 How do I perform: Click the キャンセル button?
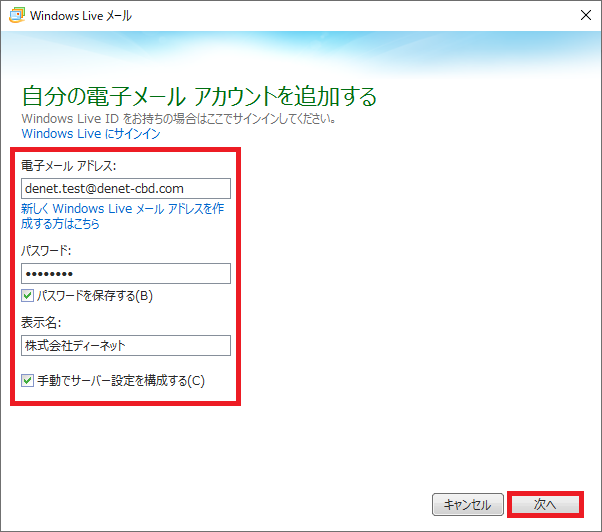[x=468, y=504]
